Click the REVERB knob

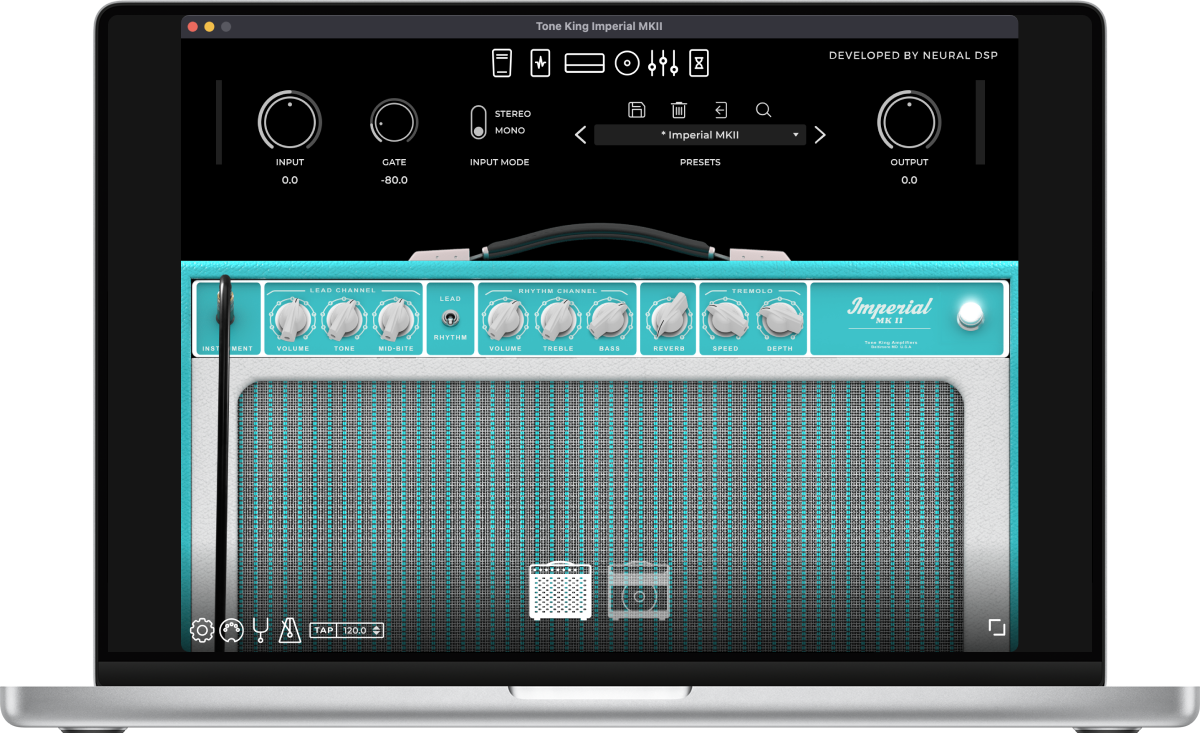[x=670, y=319]
